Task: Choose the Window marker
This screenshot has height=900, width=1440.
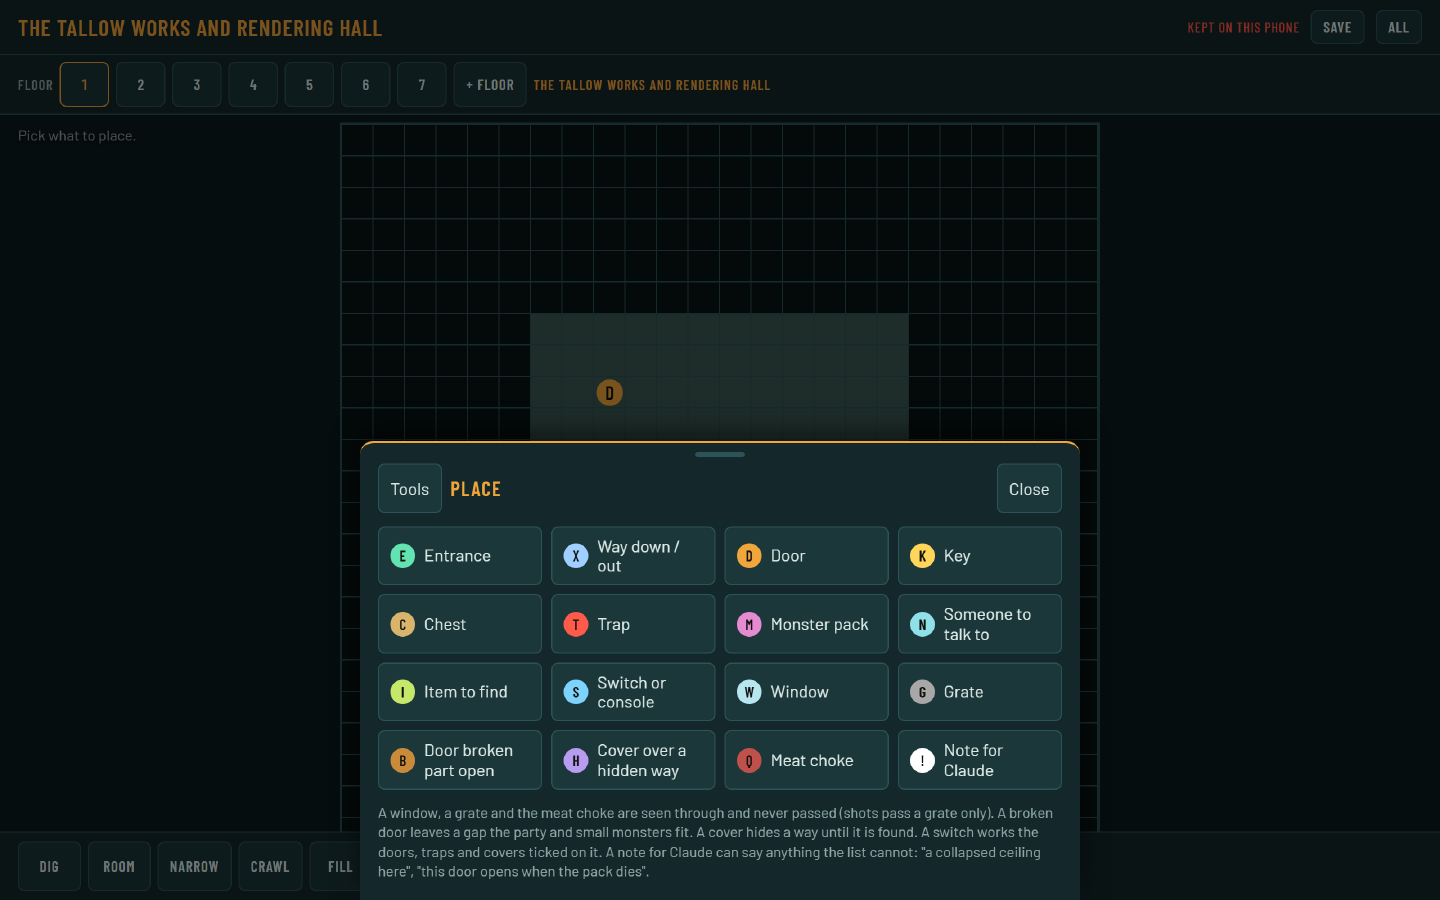Action: [806, 692]
